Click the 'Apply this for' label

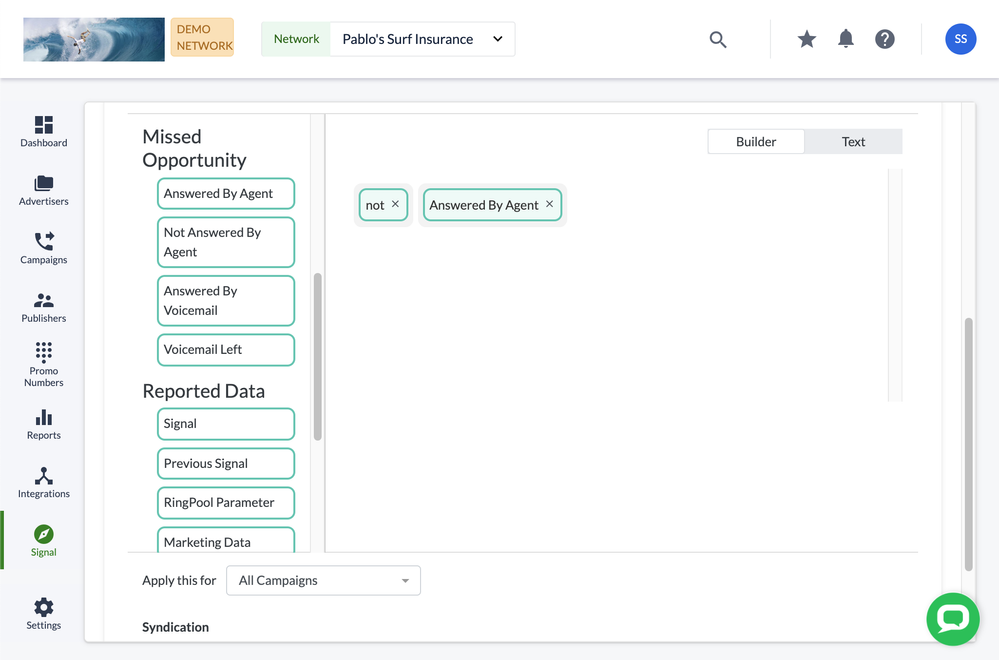pyautogui.click(x=179, y=580)
